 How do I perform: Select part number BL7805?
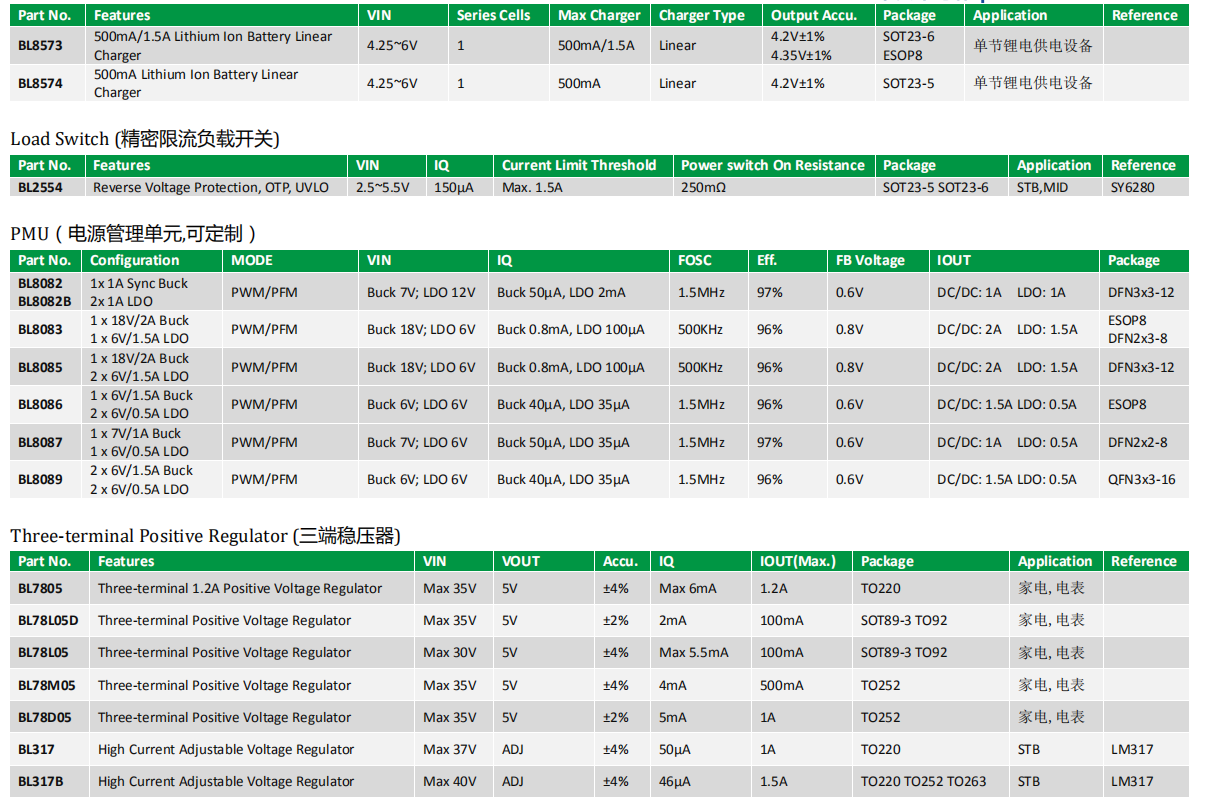click(40, 588)
